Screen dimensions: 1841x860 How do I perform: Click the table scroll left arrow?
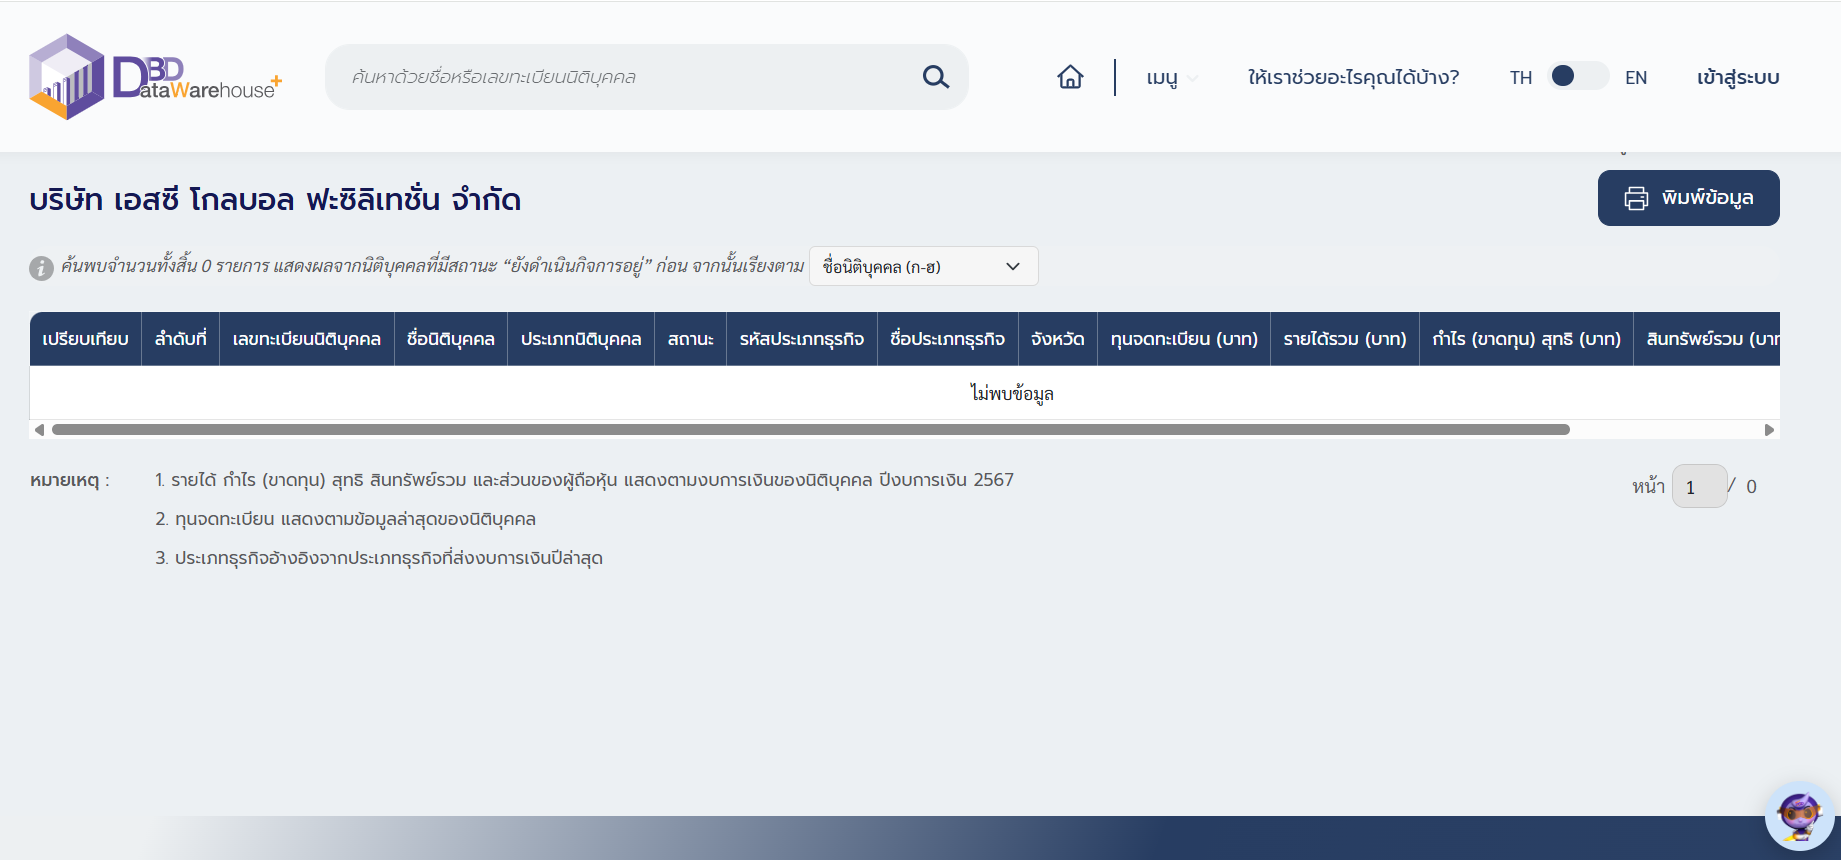[x=39, y=430]
